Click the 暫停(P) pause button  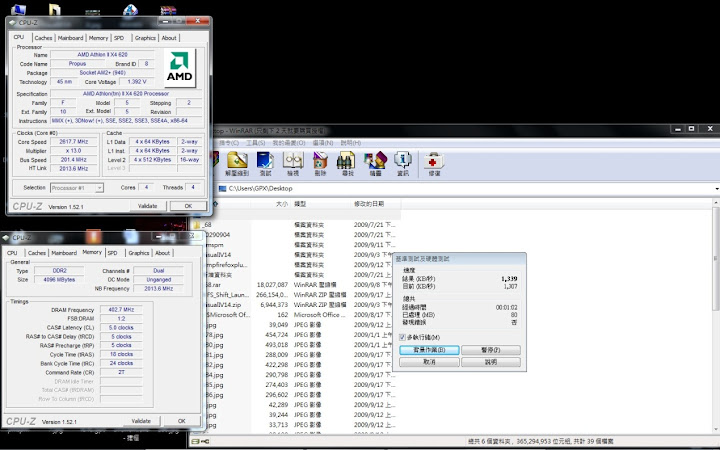pyautogui.click(x=491, y=350)
